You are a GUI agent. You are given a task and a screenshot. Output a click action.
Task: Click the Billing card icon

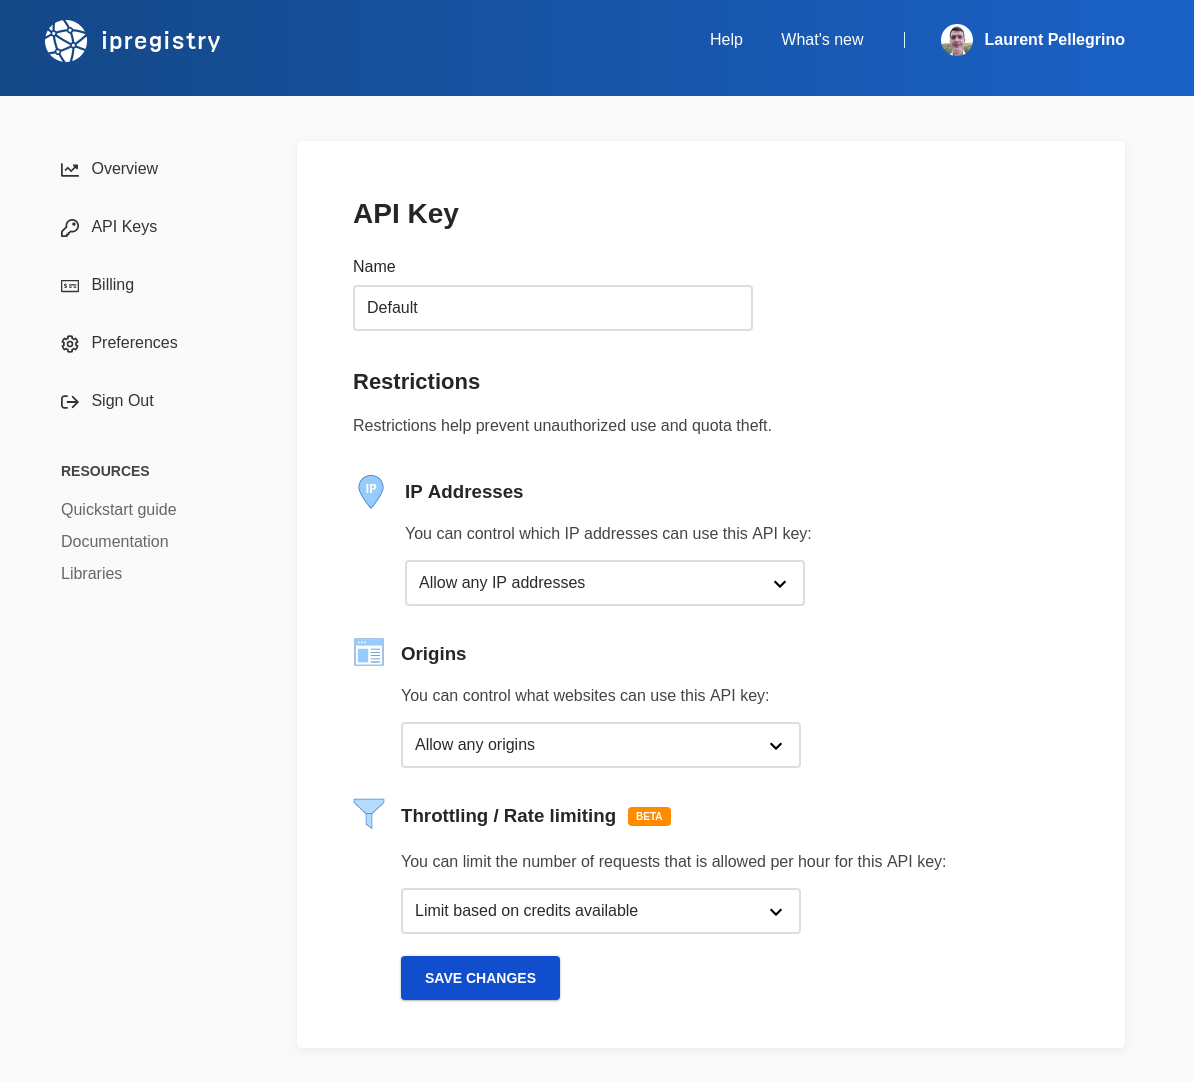(70, 286)
